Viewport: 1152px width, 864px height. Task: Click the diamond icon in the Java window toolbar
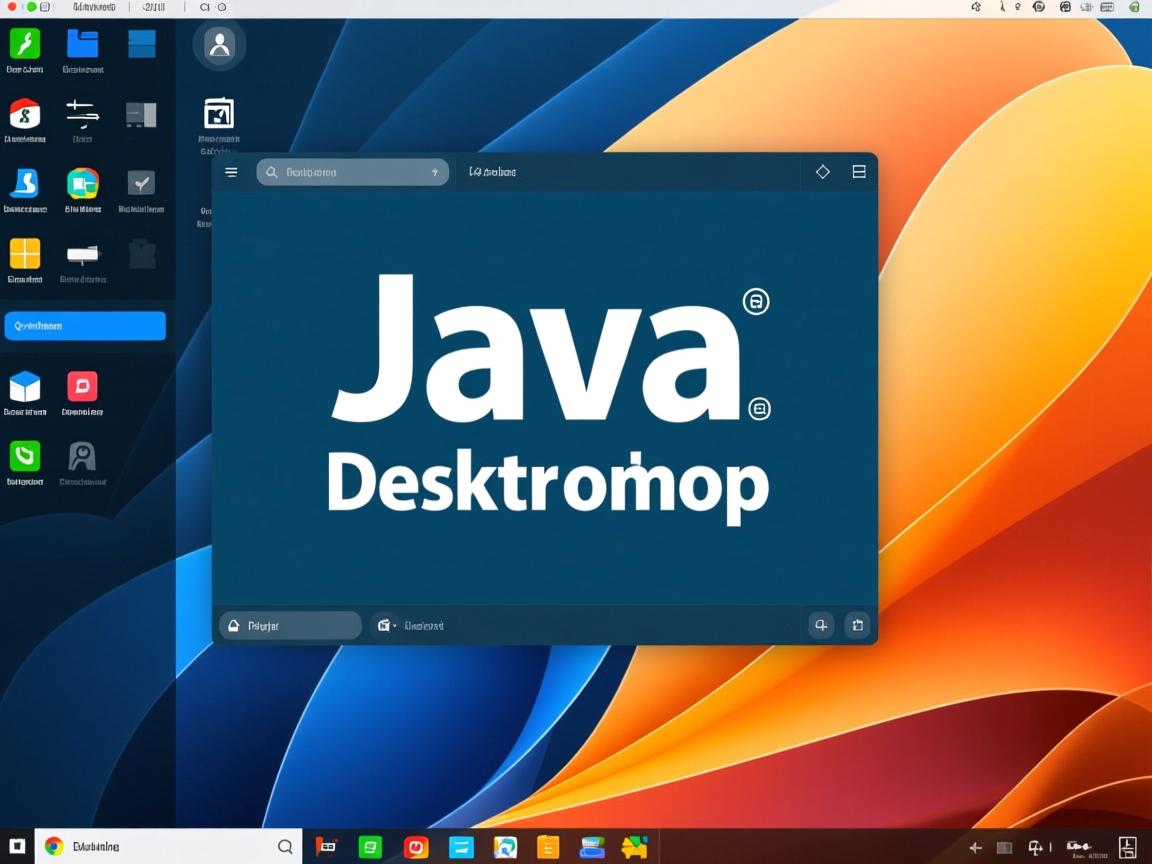pos(822,172)
